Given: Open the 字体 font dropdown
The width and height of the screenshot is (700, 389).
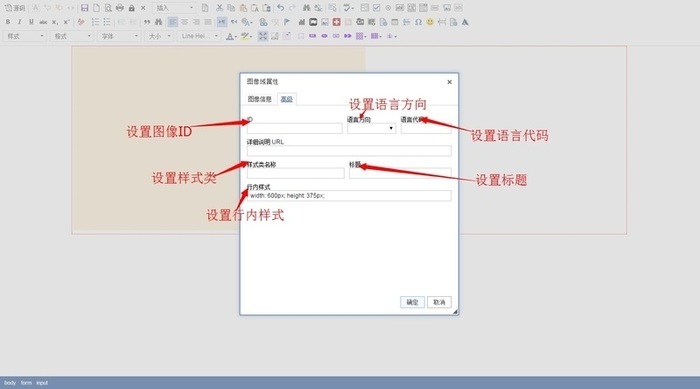Looking at the screenshot, I should tap(118, 36).
